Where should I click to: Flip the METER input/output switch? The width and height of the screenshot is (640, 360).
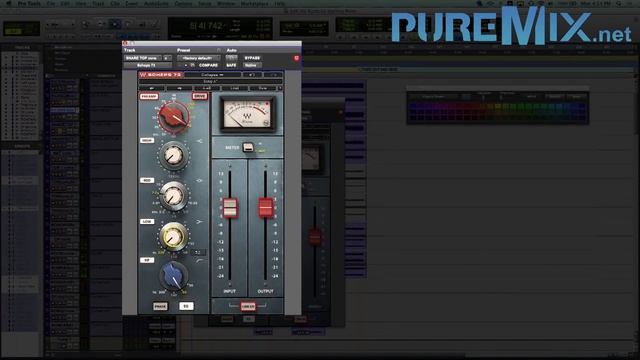(x=248, y=147)
